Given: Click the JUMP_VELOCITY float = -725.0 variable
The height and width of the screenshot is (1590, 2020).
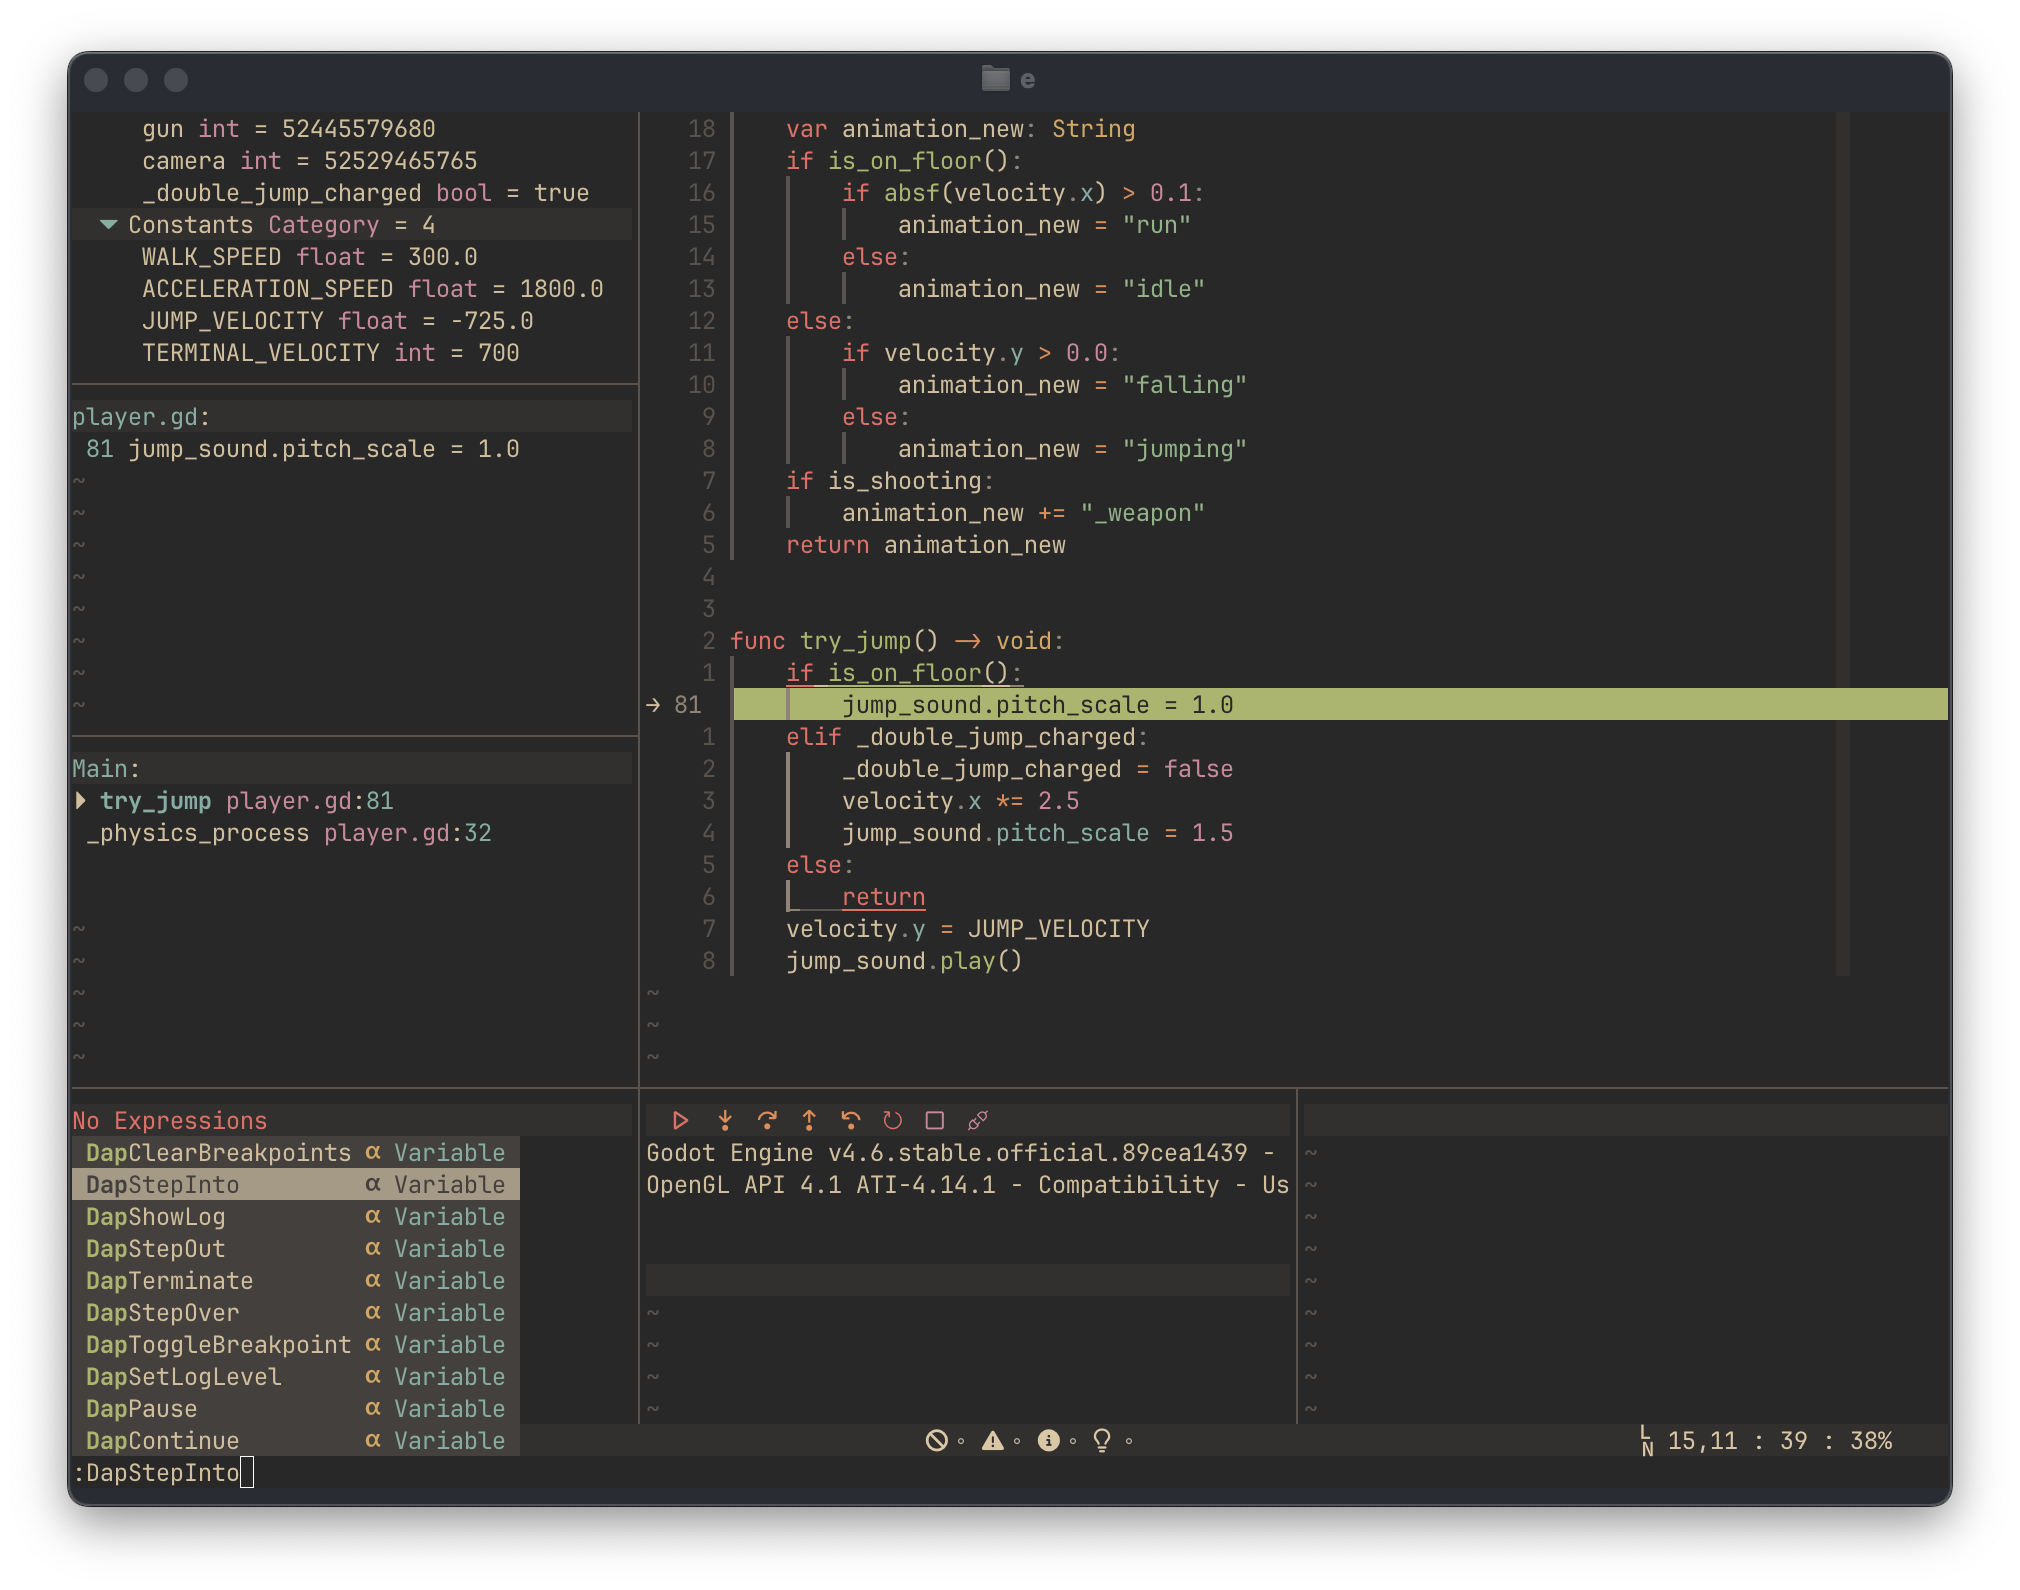Looking at the screenshot, I should pyautogui.click(x=337, y=320).
